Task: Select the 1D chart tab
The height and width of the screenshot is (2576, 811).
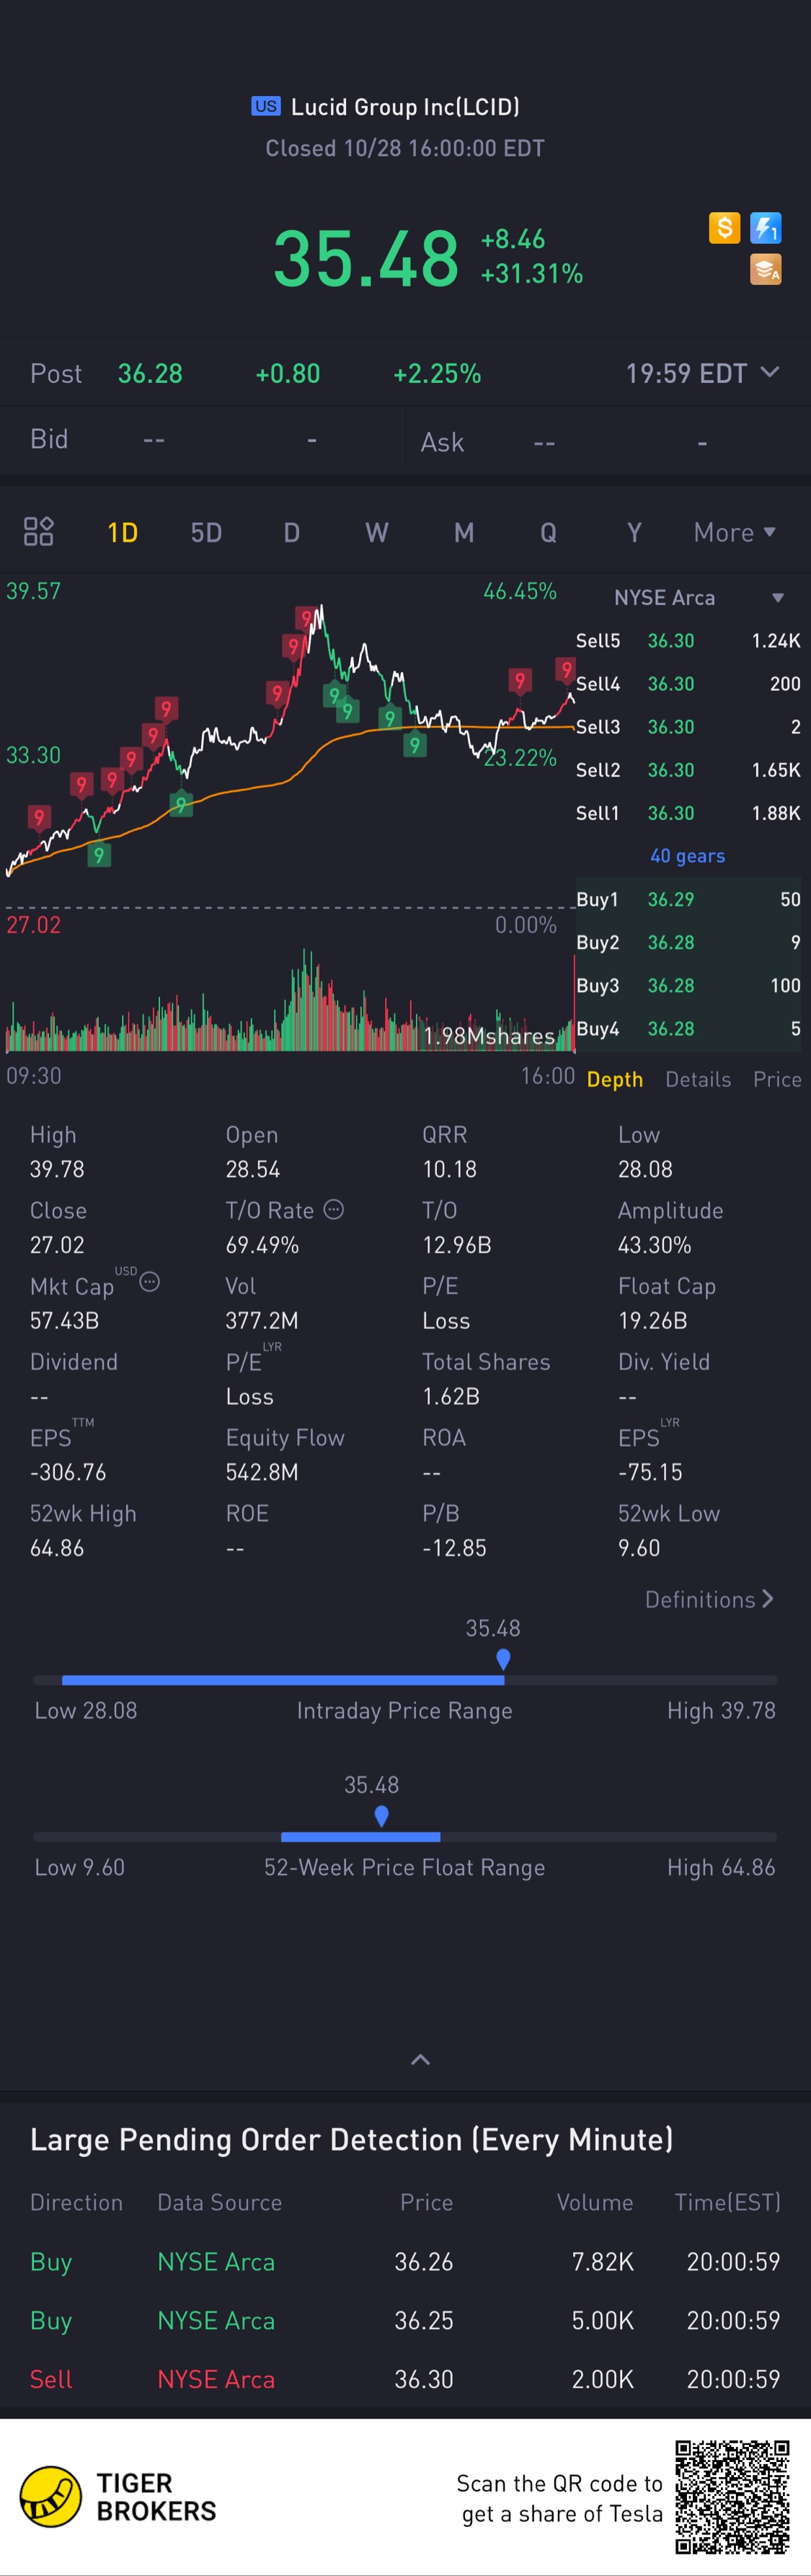Action: tap(122, 532)
